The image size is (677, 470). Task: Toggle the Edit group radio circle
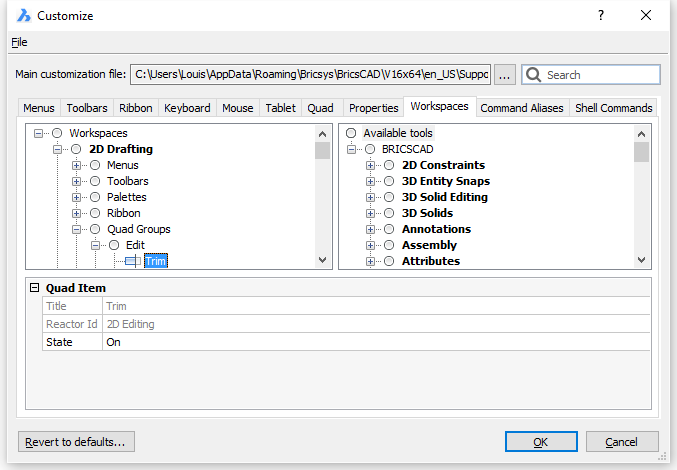[x=114, y=245]
